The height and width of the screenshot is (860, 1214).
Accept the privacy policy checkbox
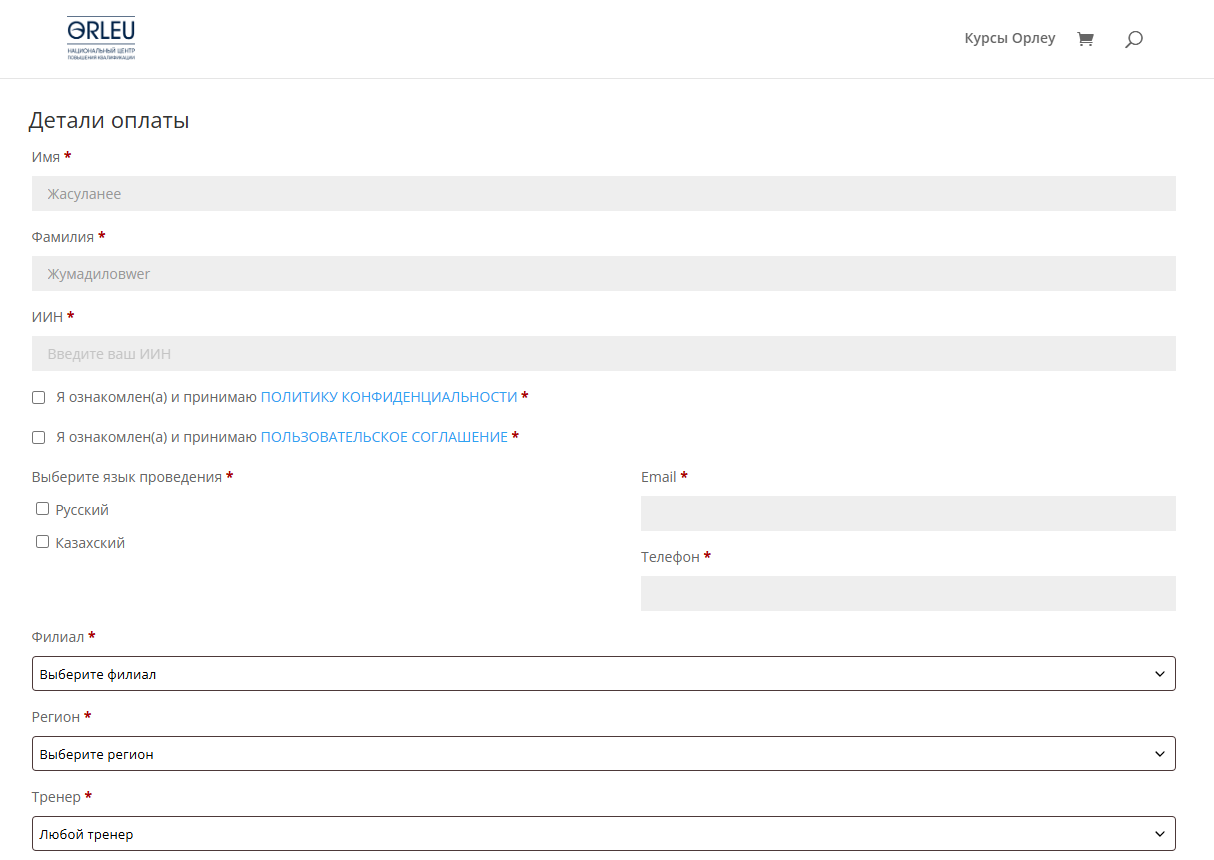39,397
